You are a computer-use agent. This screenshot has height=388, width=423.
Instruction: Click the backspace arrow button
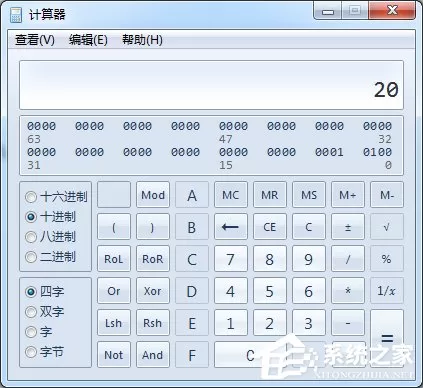tap(231, 227)
